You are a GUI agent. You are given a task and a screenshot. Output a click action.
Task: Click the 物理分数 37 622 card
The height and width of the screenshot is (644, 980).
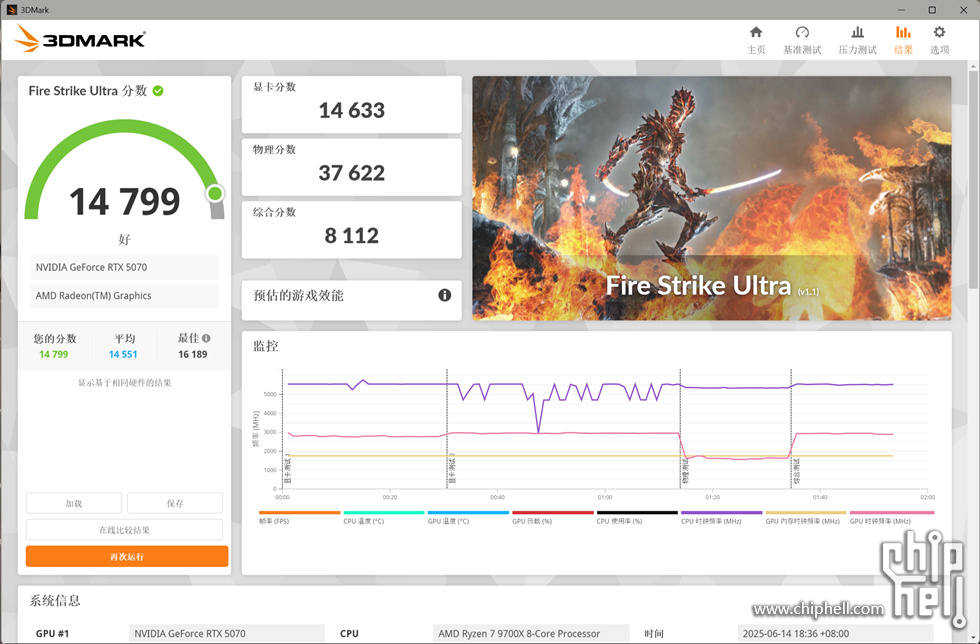tap(351, 167)
